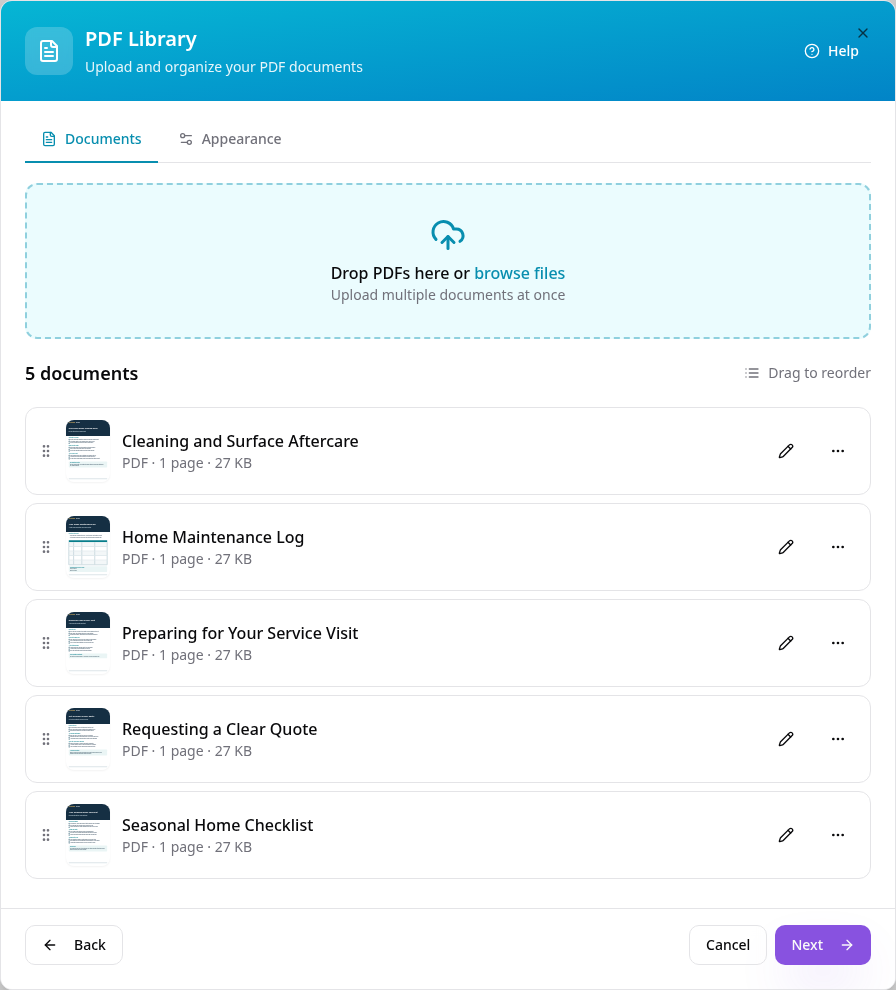Click the 5 documents heading

tap(81, 374)
